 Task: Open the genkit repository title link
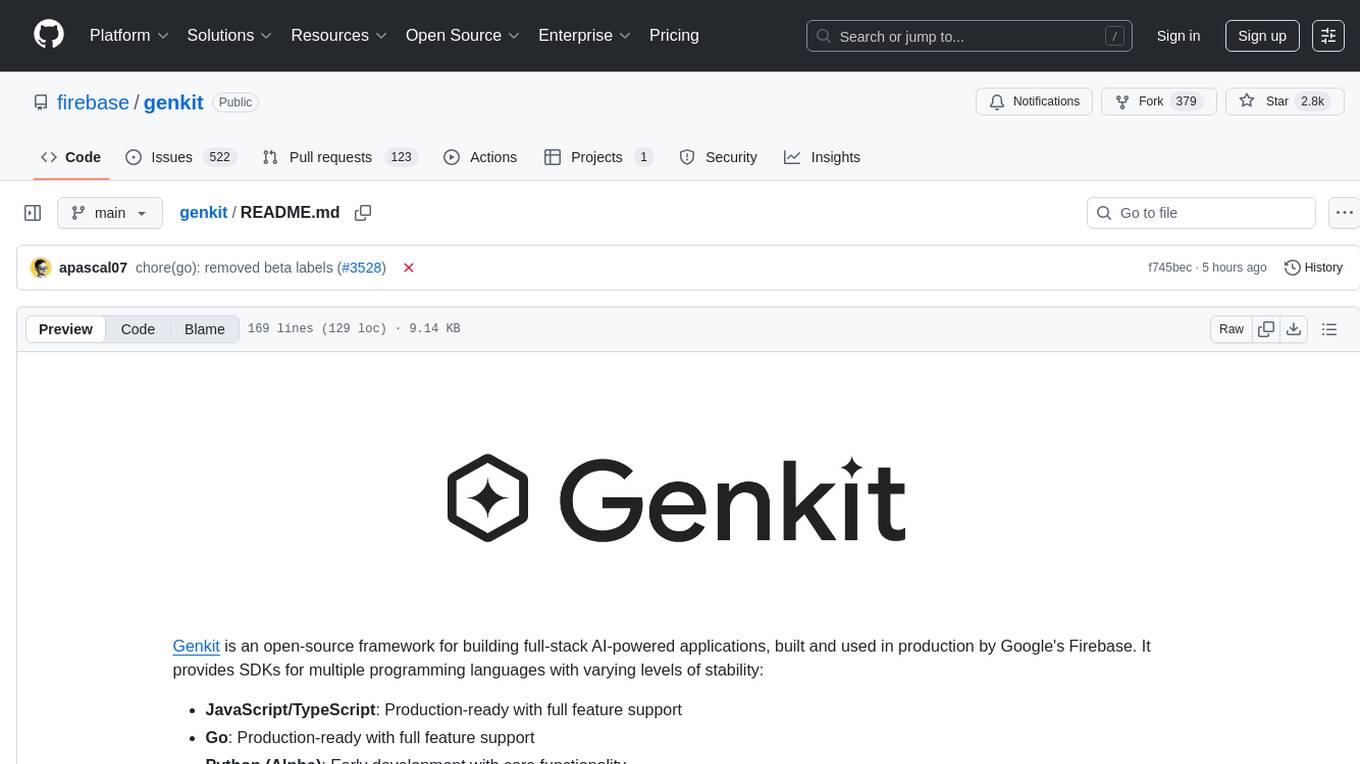pyautogui.click(x=174, y=102)
